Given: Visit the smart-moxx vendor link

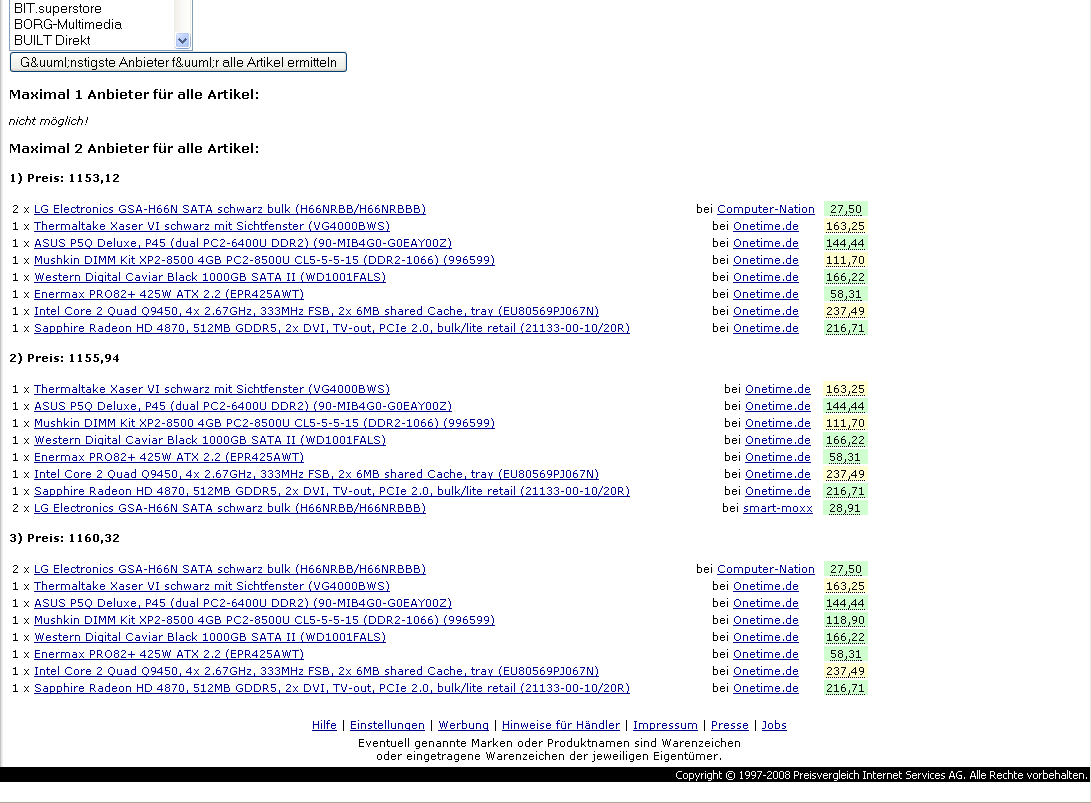Looking at the screenshot, I should coord(778,508).
